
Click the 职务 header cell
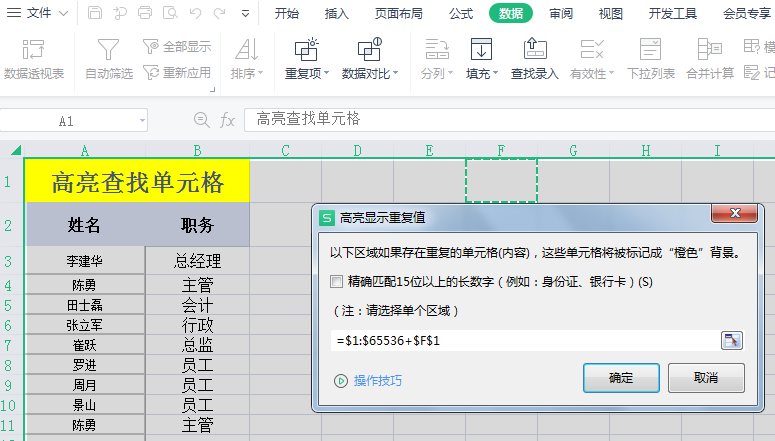click(x=197, y=225)
